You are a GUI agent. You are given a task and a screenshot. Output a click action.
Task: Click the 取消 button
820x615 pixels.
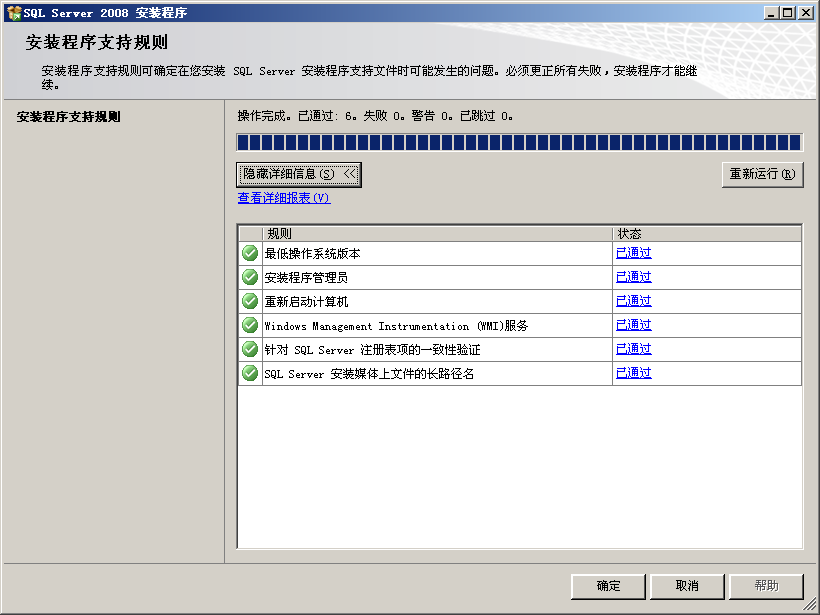pyautogui.click(x=687, y=586)
